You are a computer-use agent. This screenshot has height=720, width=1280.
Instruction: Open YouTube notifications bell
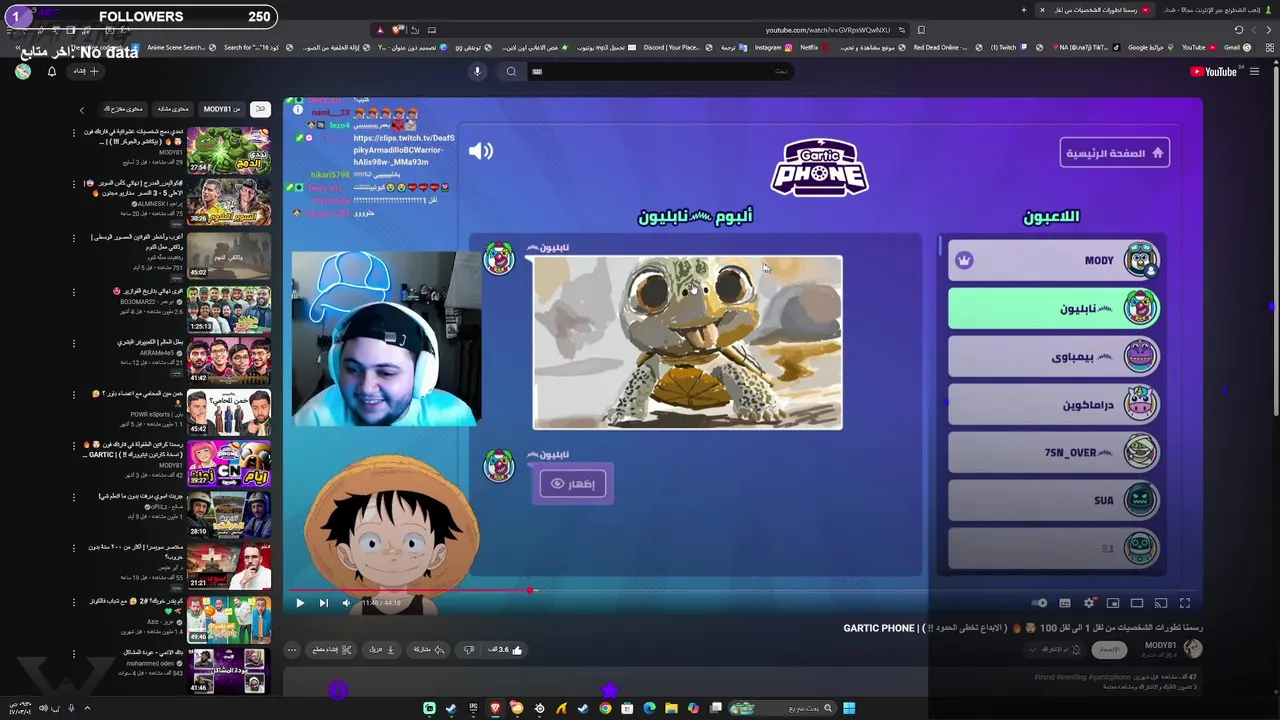[x=52, y=71]
